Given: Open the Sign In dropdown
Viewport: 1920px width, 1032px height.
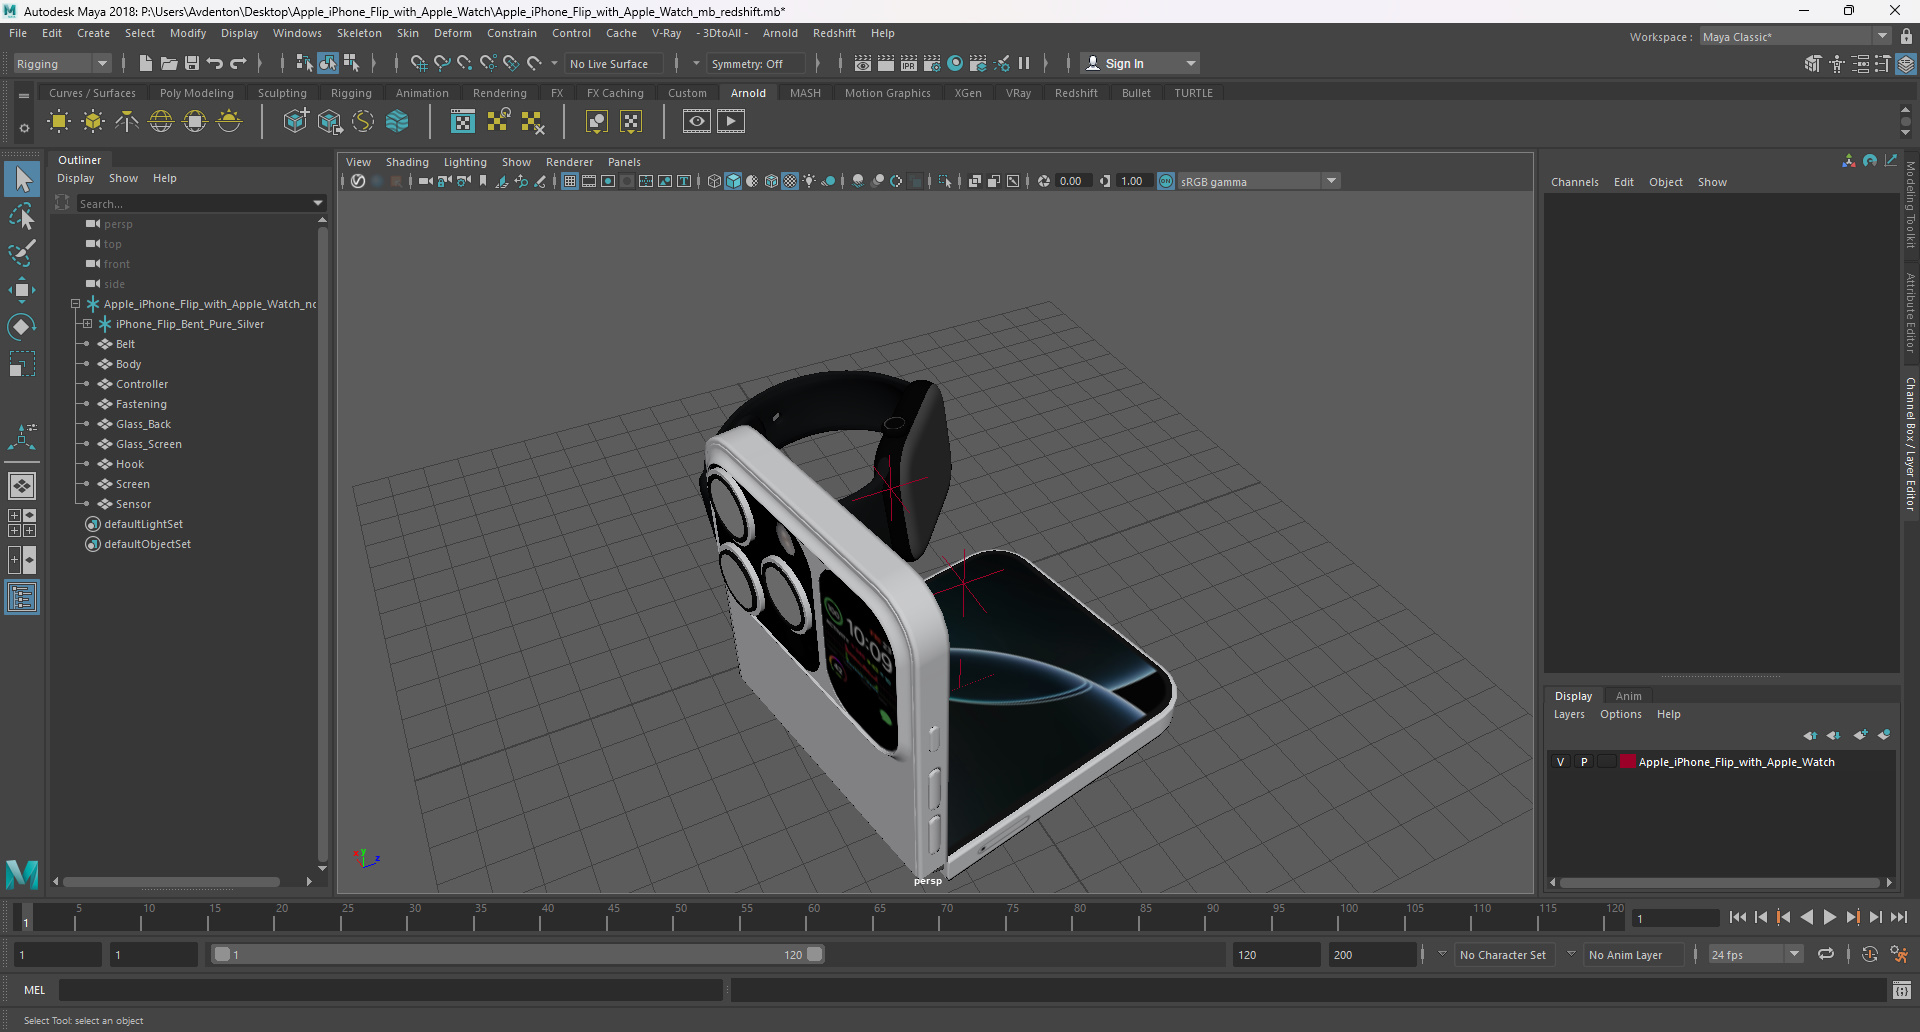Looking at the screenshot, I should click(1142, 63).
